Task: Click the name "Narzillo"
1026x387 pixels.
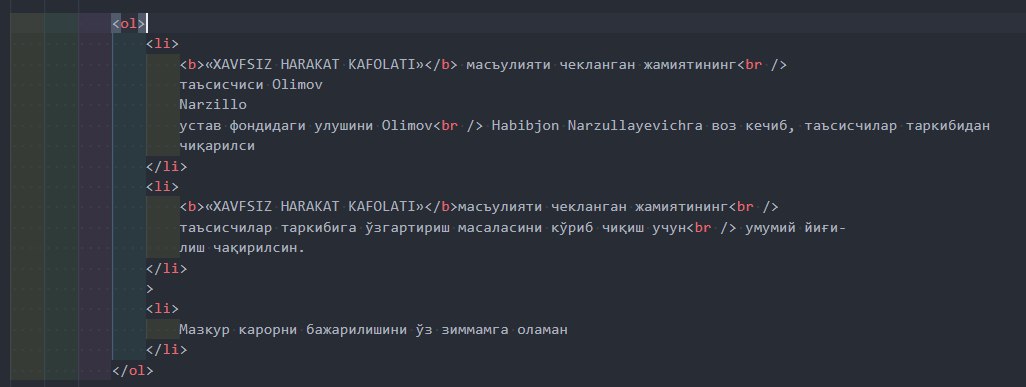Action: 213,105
